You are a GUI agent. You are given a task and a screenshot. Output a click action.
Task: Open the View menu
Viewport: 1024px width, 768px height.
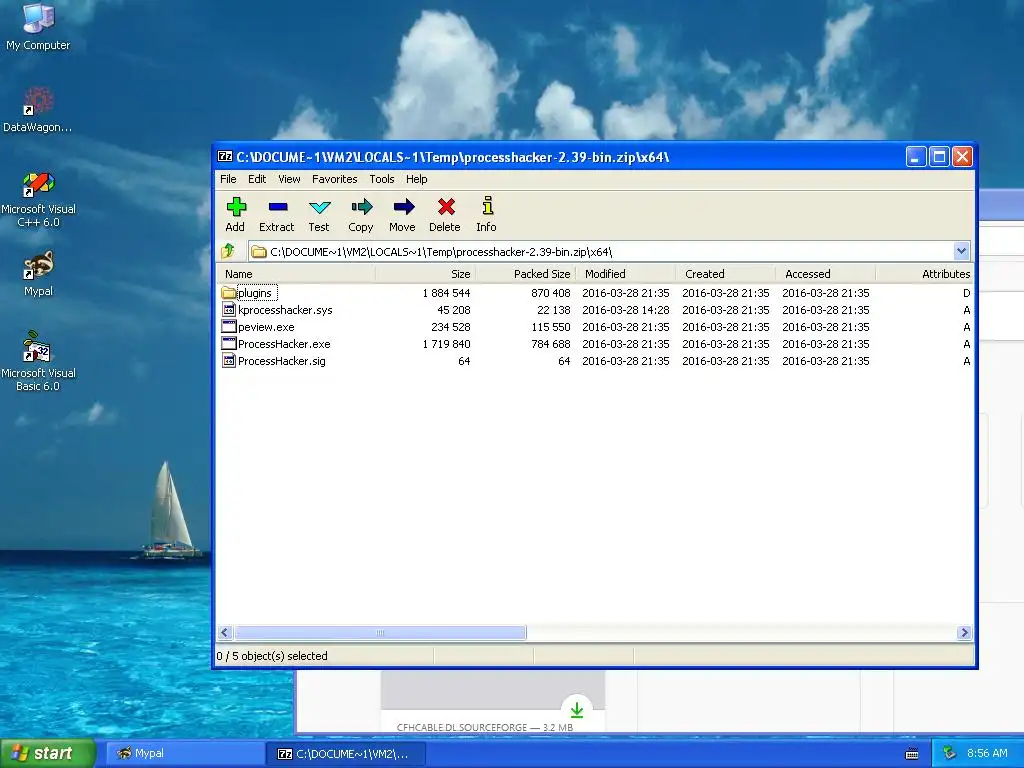[289, 179]
